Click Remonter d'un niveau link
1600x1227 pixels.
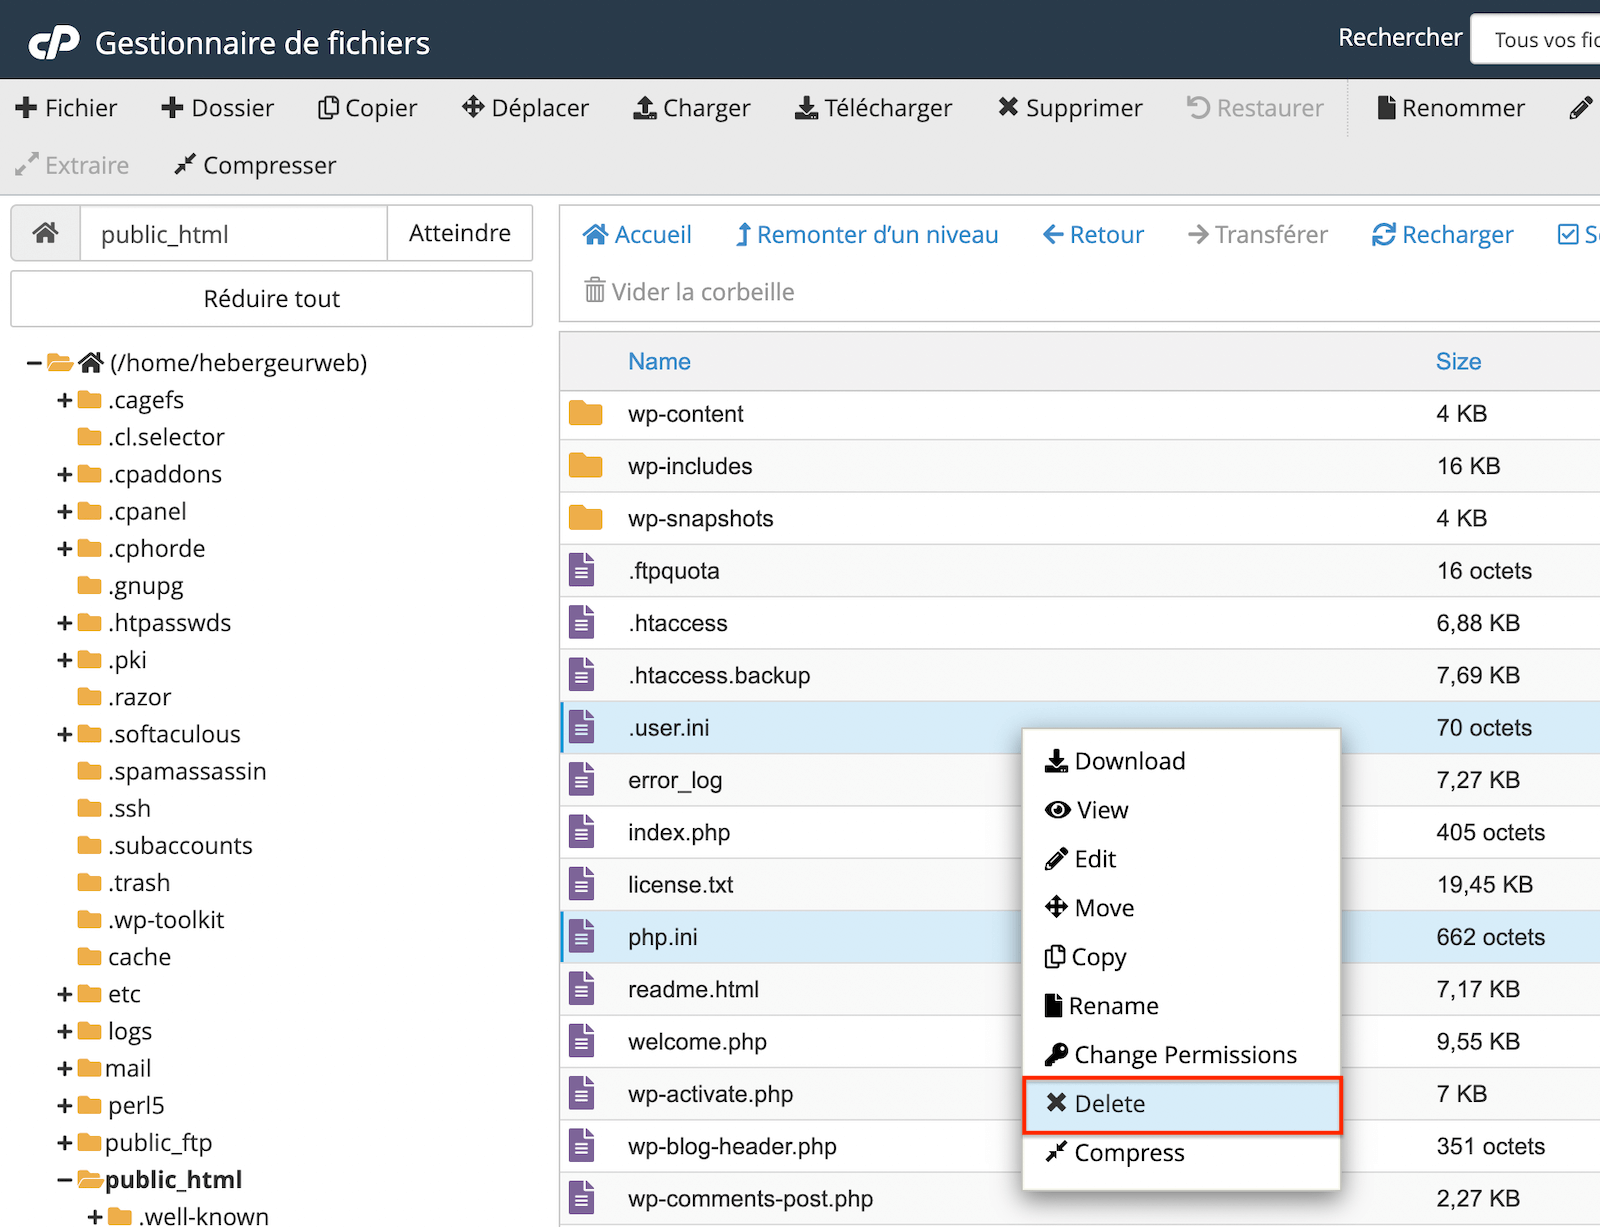(866, 235)
